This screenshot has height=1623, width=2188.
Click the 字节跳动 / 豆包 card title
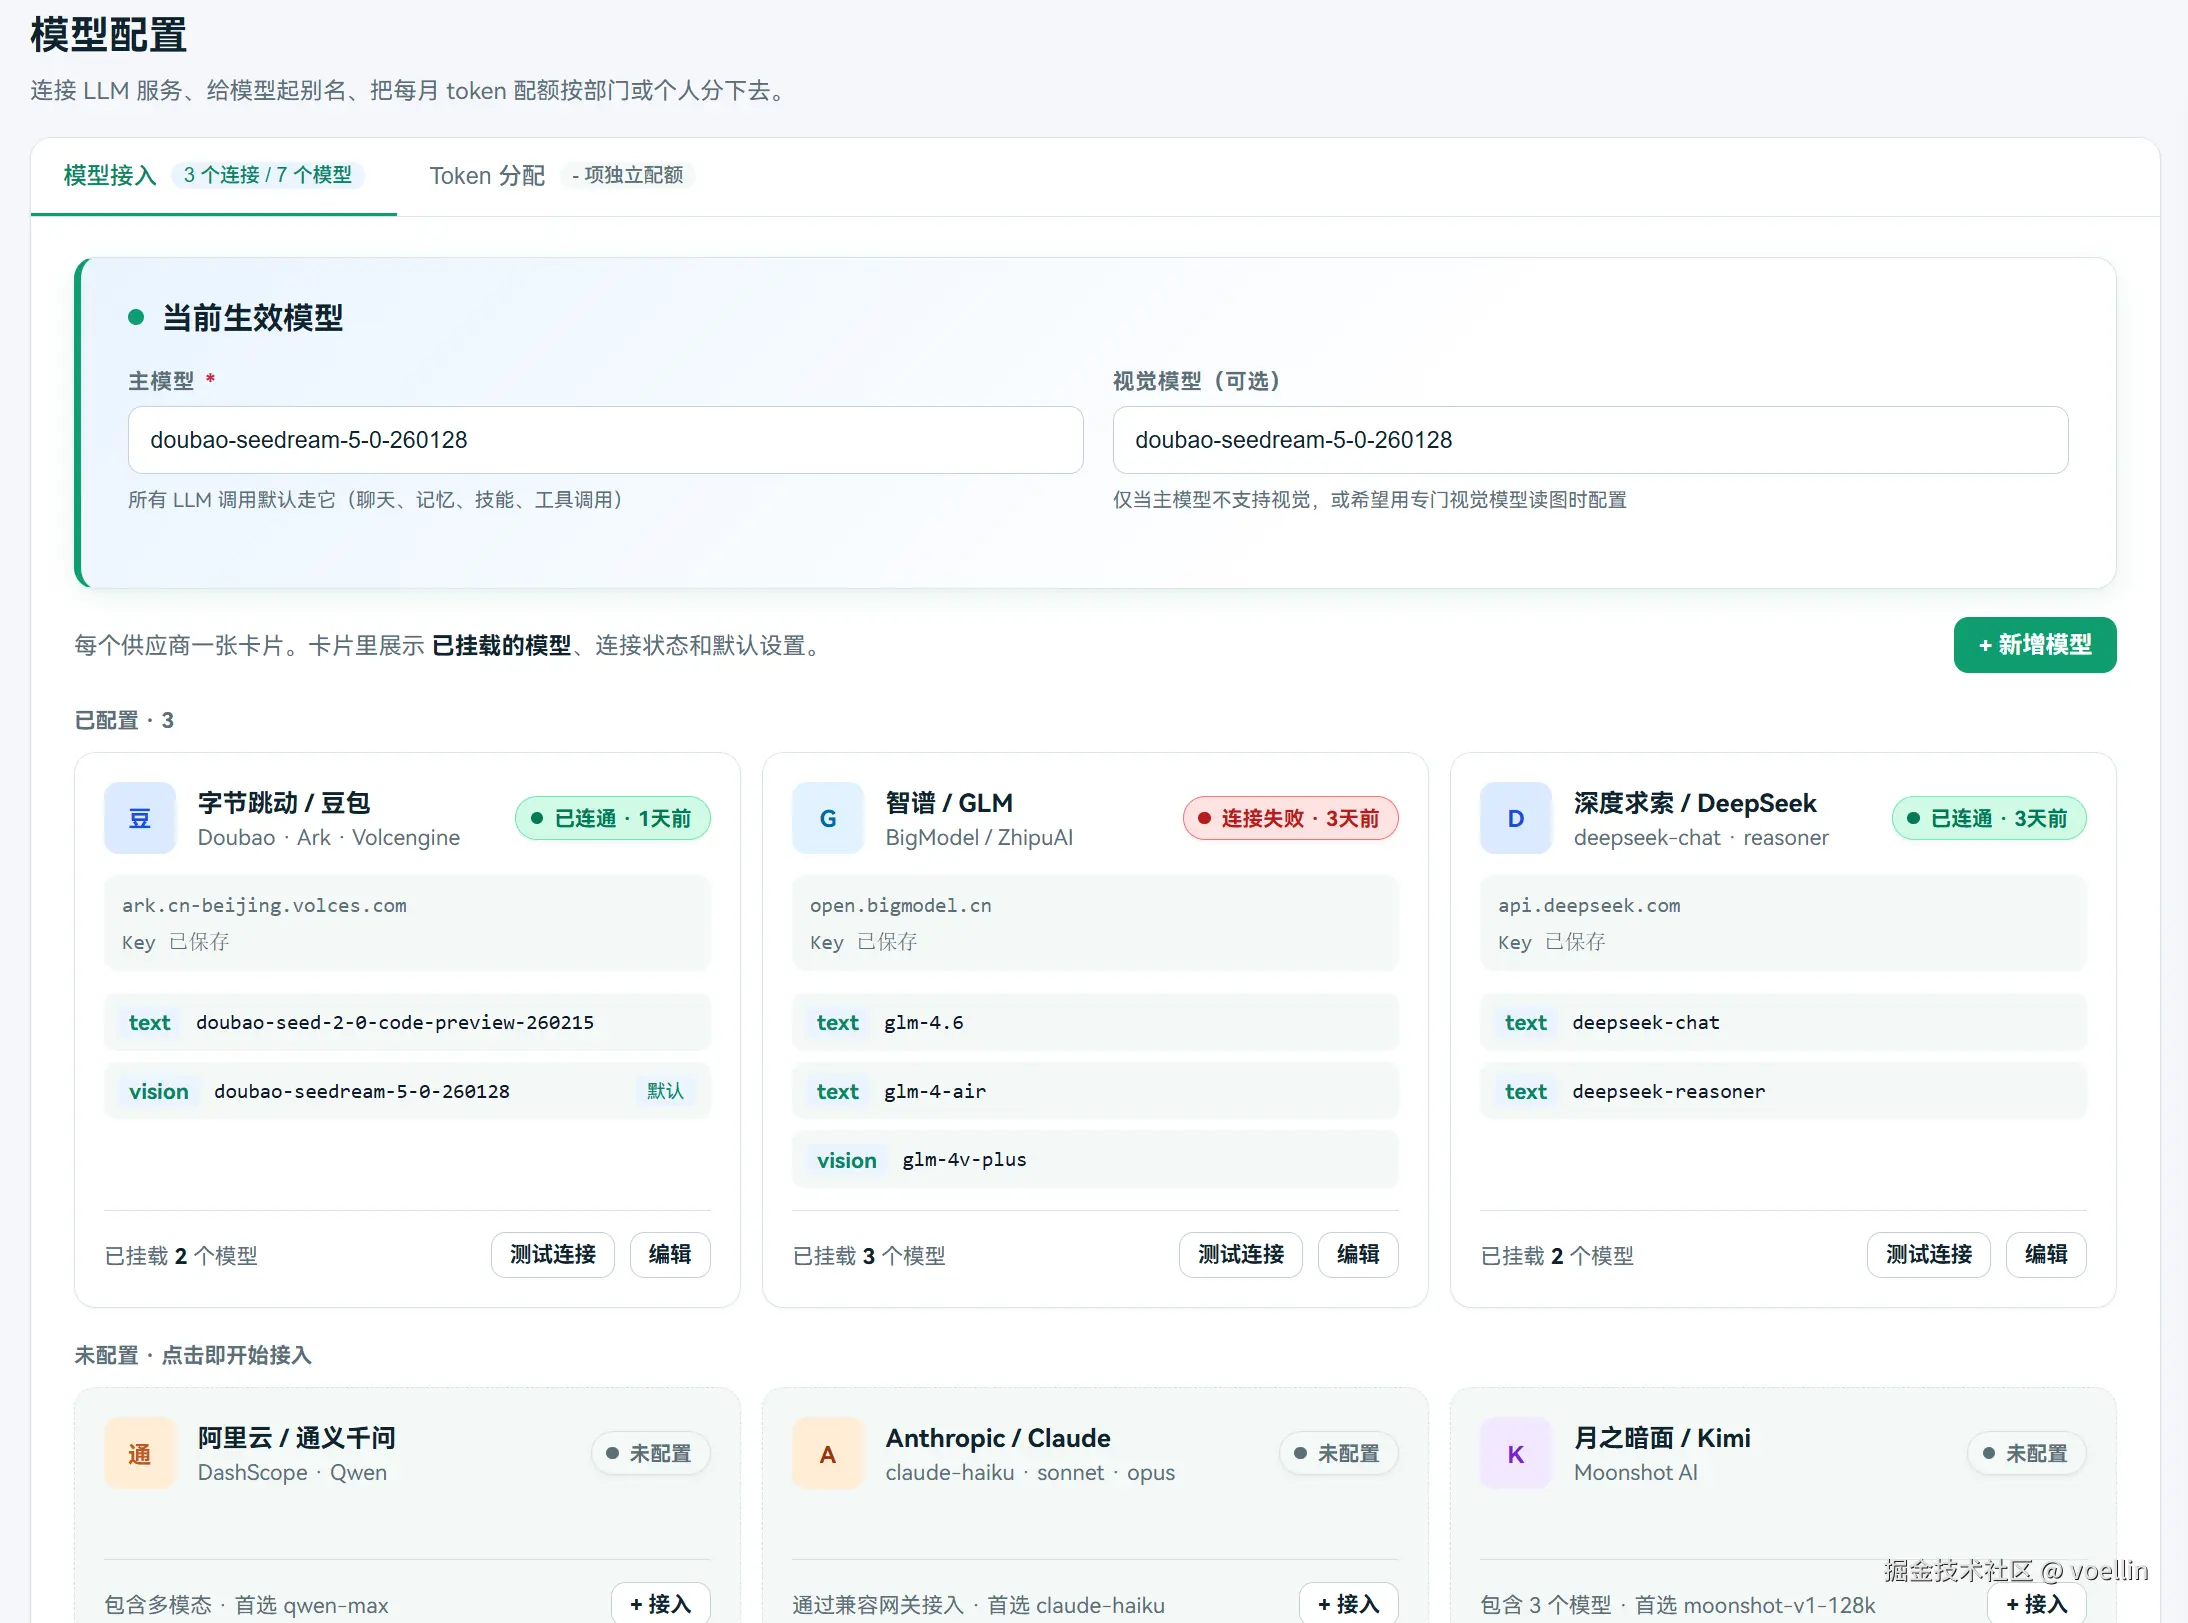click(284, 803)
